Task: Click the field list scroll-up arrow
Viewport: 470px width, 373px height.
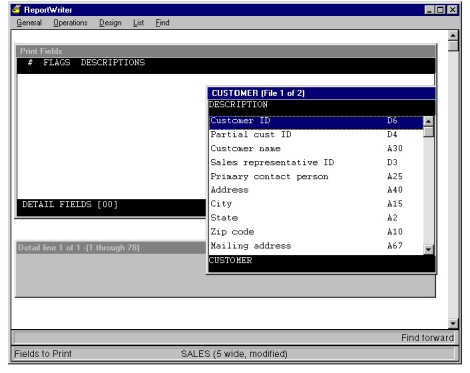Action: (429, 121)
